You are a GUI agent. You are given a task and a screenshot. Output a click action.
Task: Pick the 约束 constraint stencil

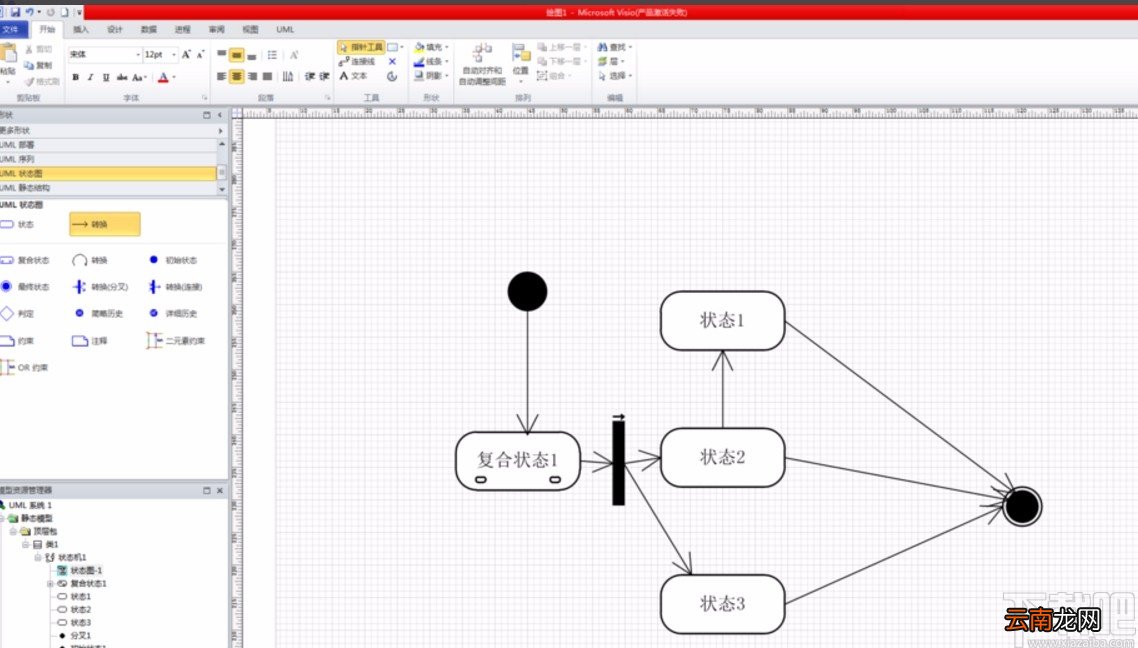coord(17,340)
